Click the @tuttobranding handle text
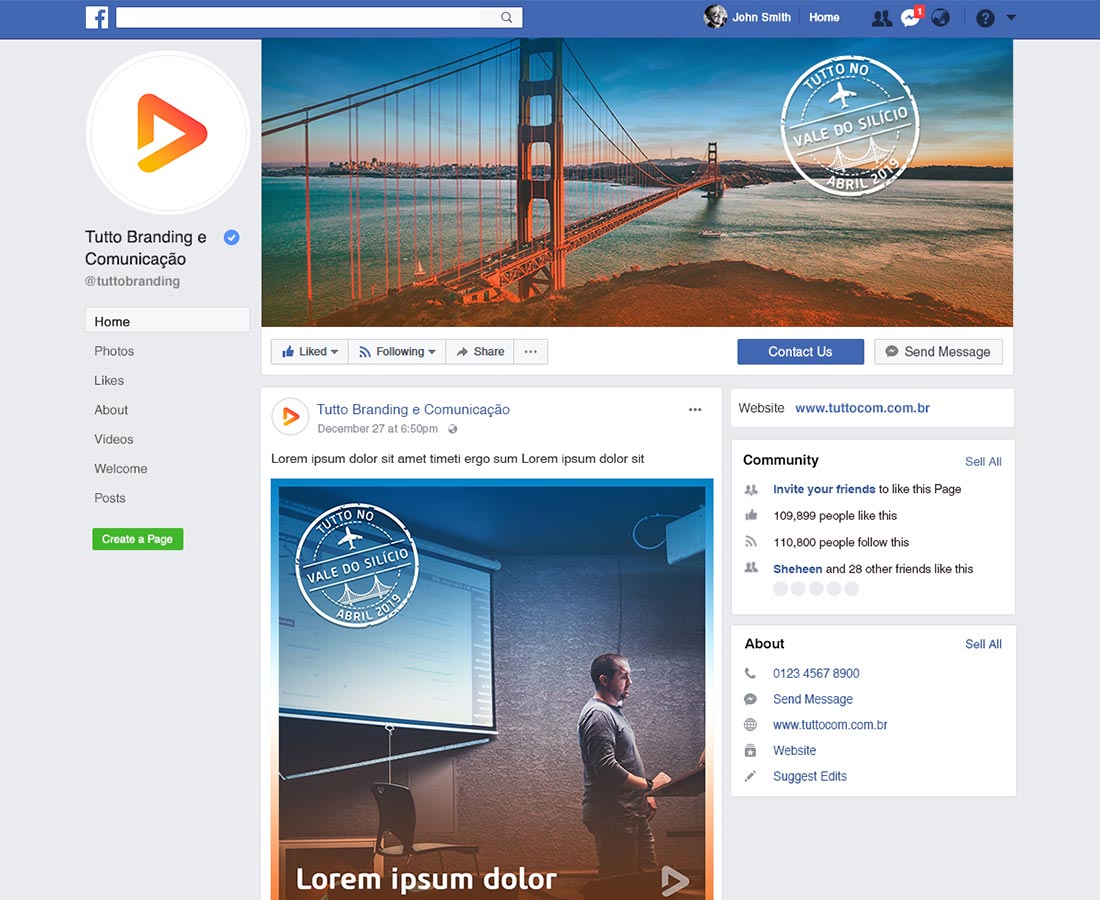 133,281
